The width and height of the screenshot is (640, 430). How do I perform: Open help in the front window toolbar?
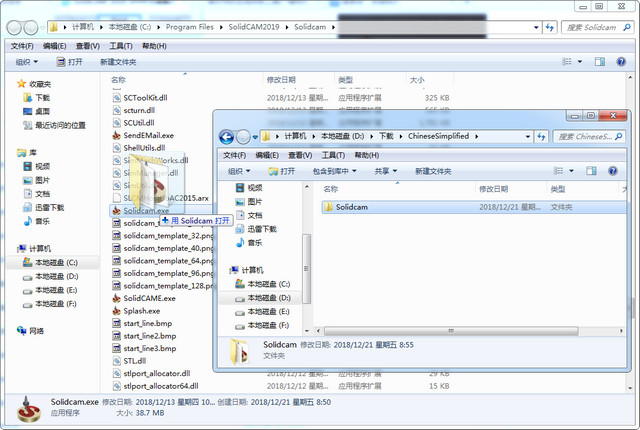pos(613,171)
